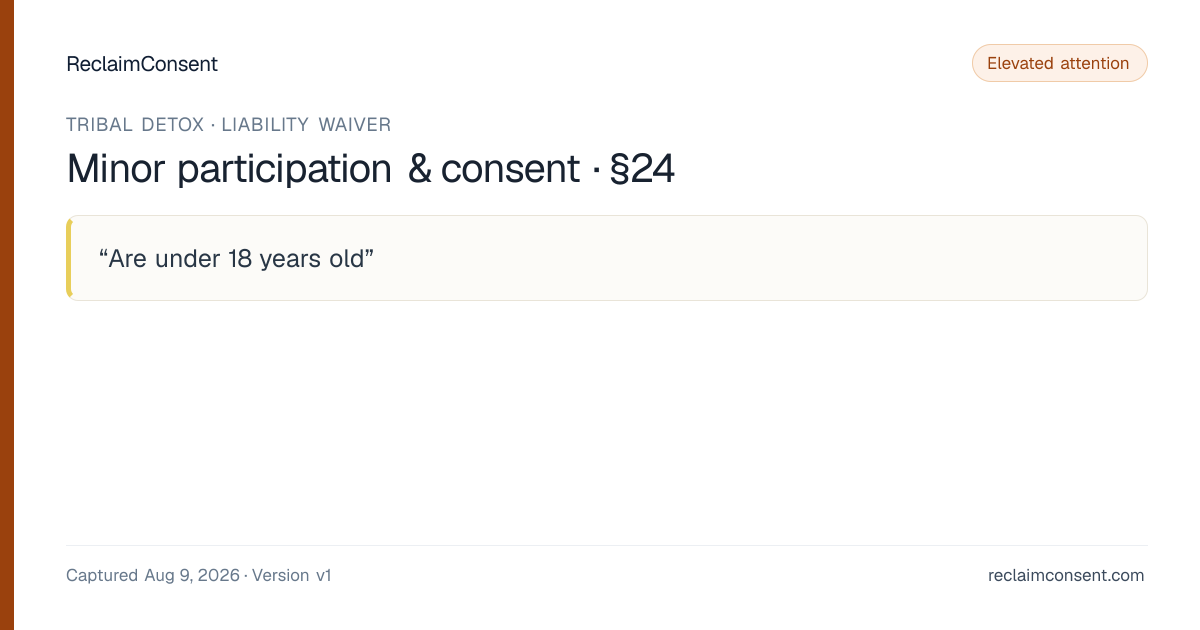
Task: Click the orange-brown stripe along the left edge
Action: 7,315
